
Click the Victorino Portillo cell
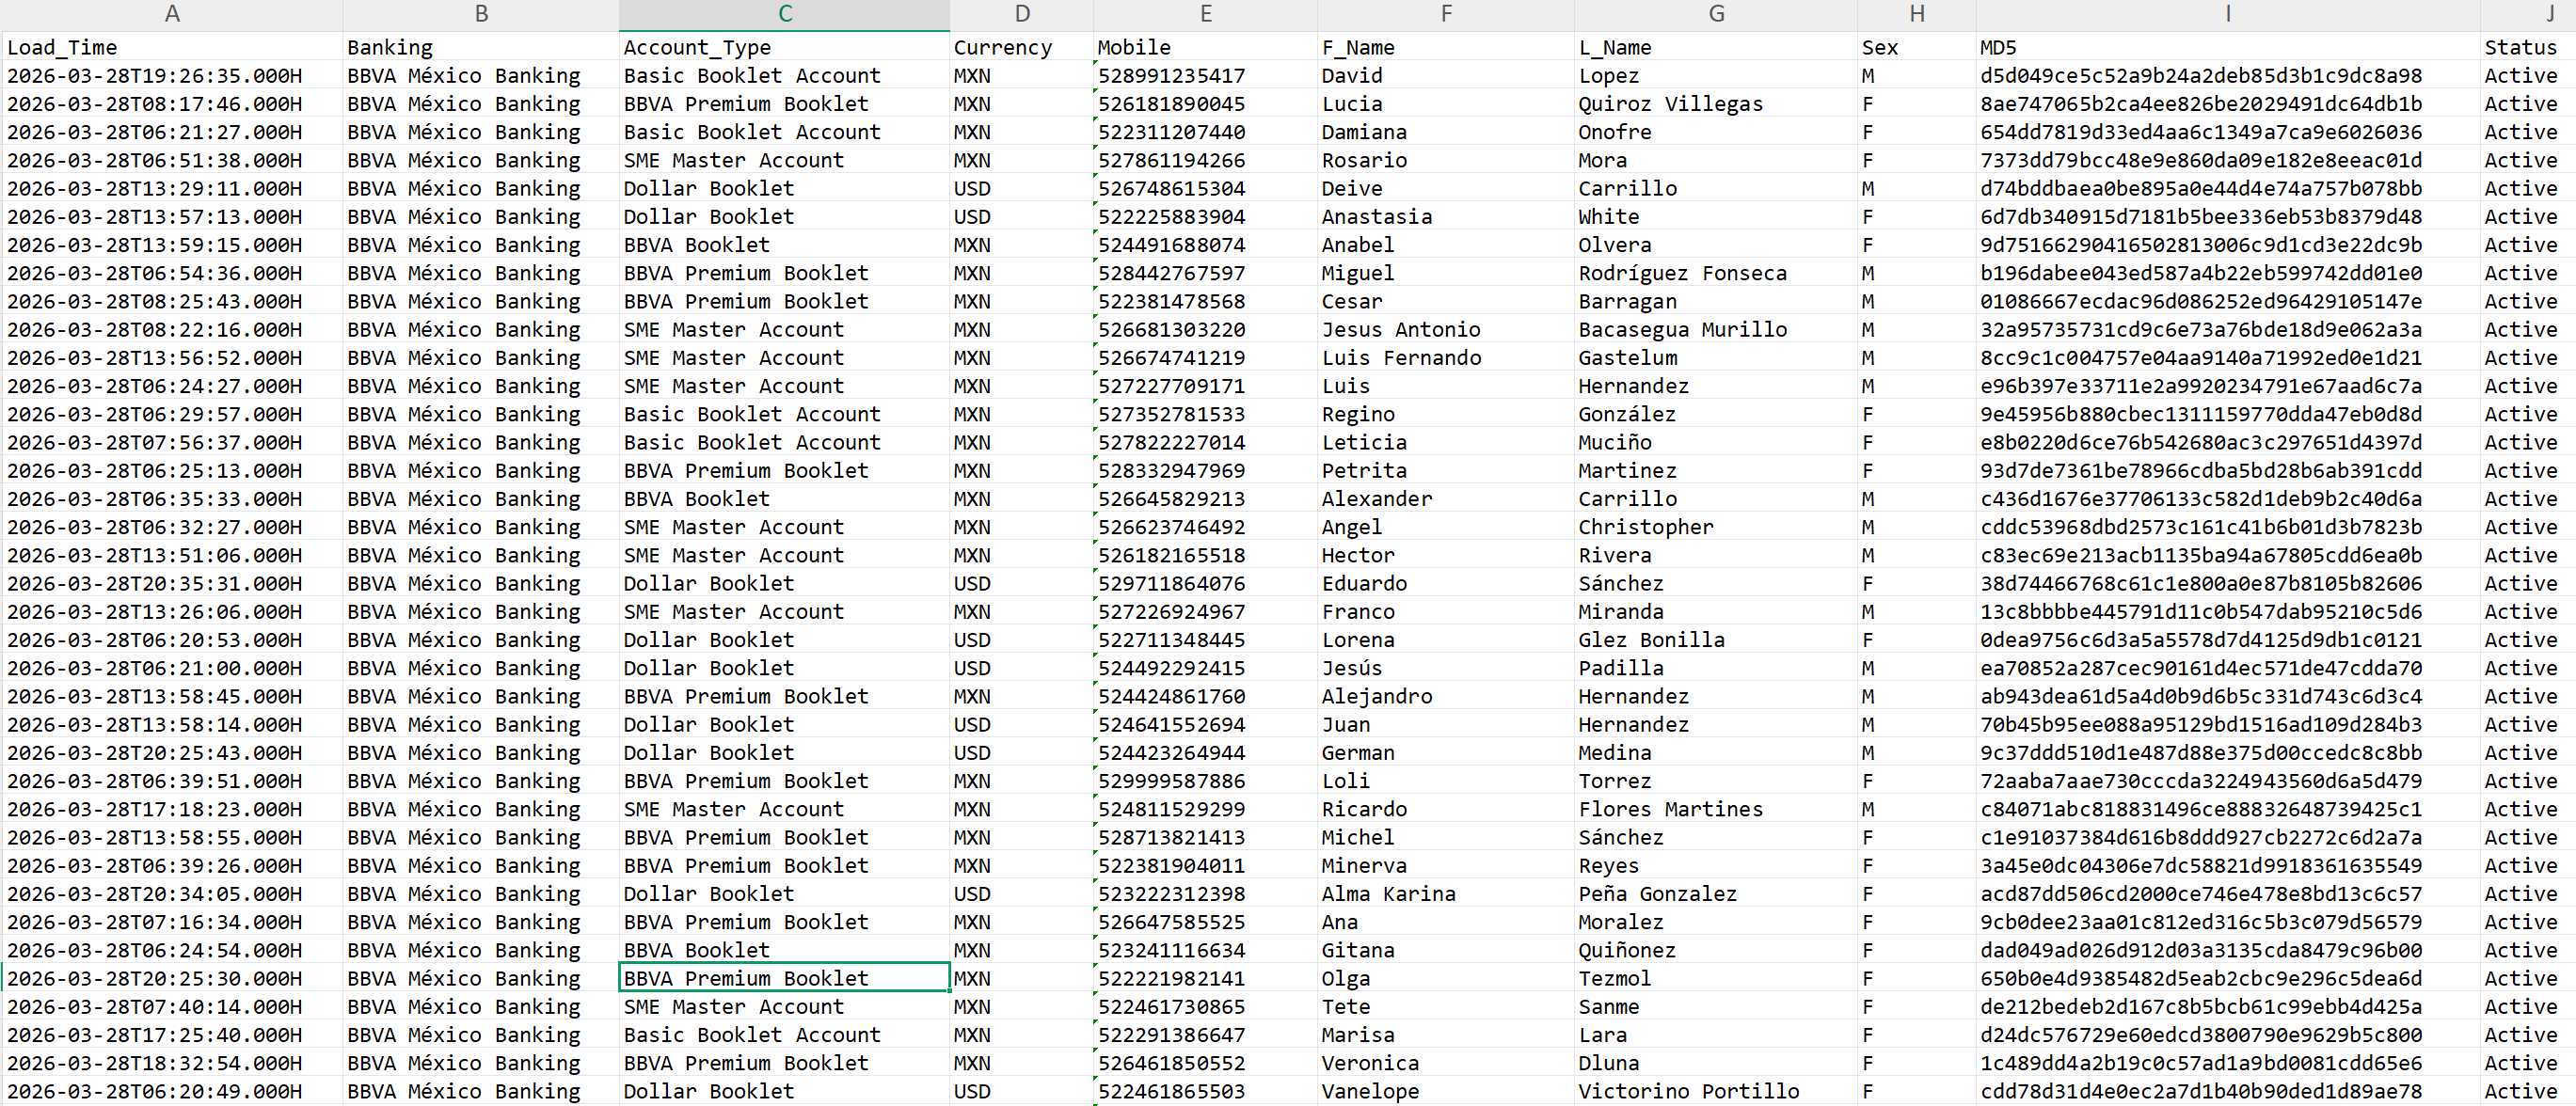[x=1715, y=1092]
